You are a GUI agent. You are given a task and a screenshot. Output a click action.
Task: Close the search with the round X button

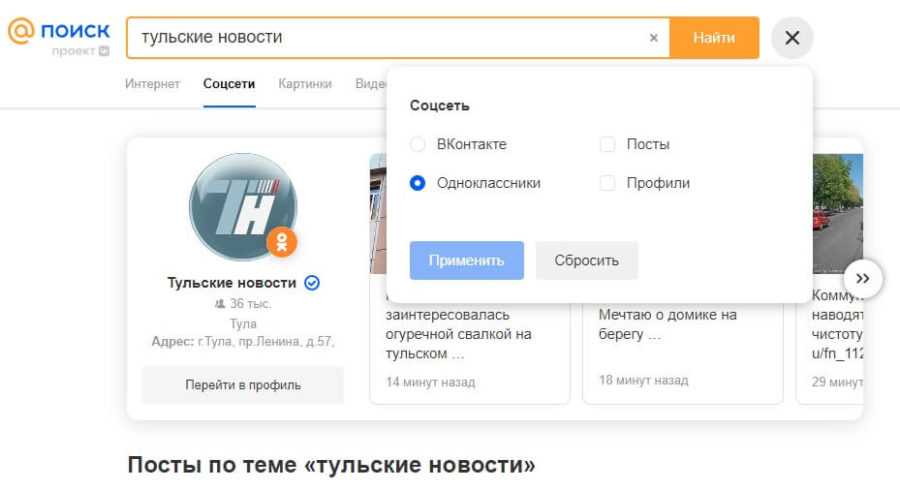click(792, 38)
